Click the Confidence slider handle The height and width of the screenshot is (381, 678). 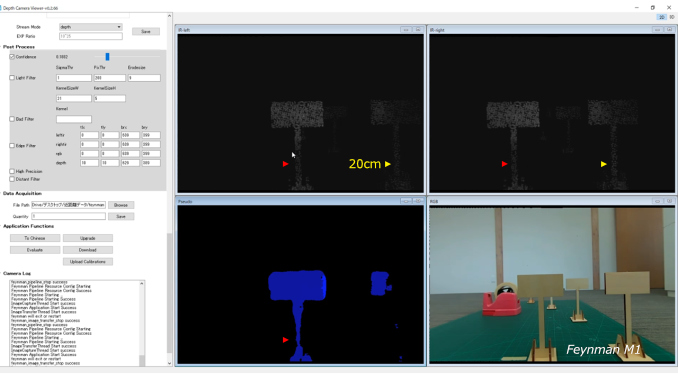pos(107,57)
